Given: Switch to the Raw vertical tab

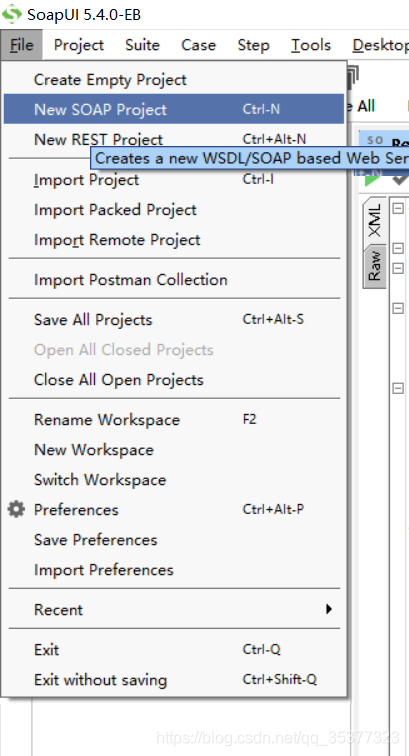Looking at the screenshot, I should pyautogui.click(x=374, y=266).
